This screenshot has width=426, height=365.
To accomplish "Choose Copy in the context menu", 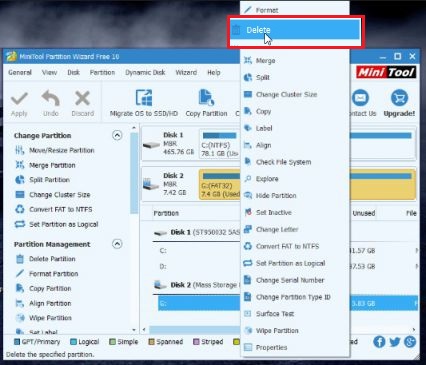I will (x=295, y=111).
